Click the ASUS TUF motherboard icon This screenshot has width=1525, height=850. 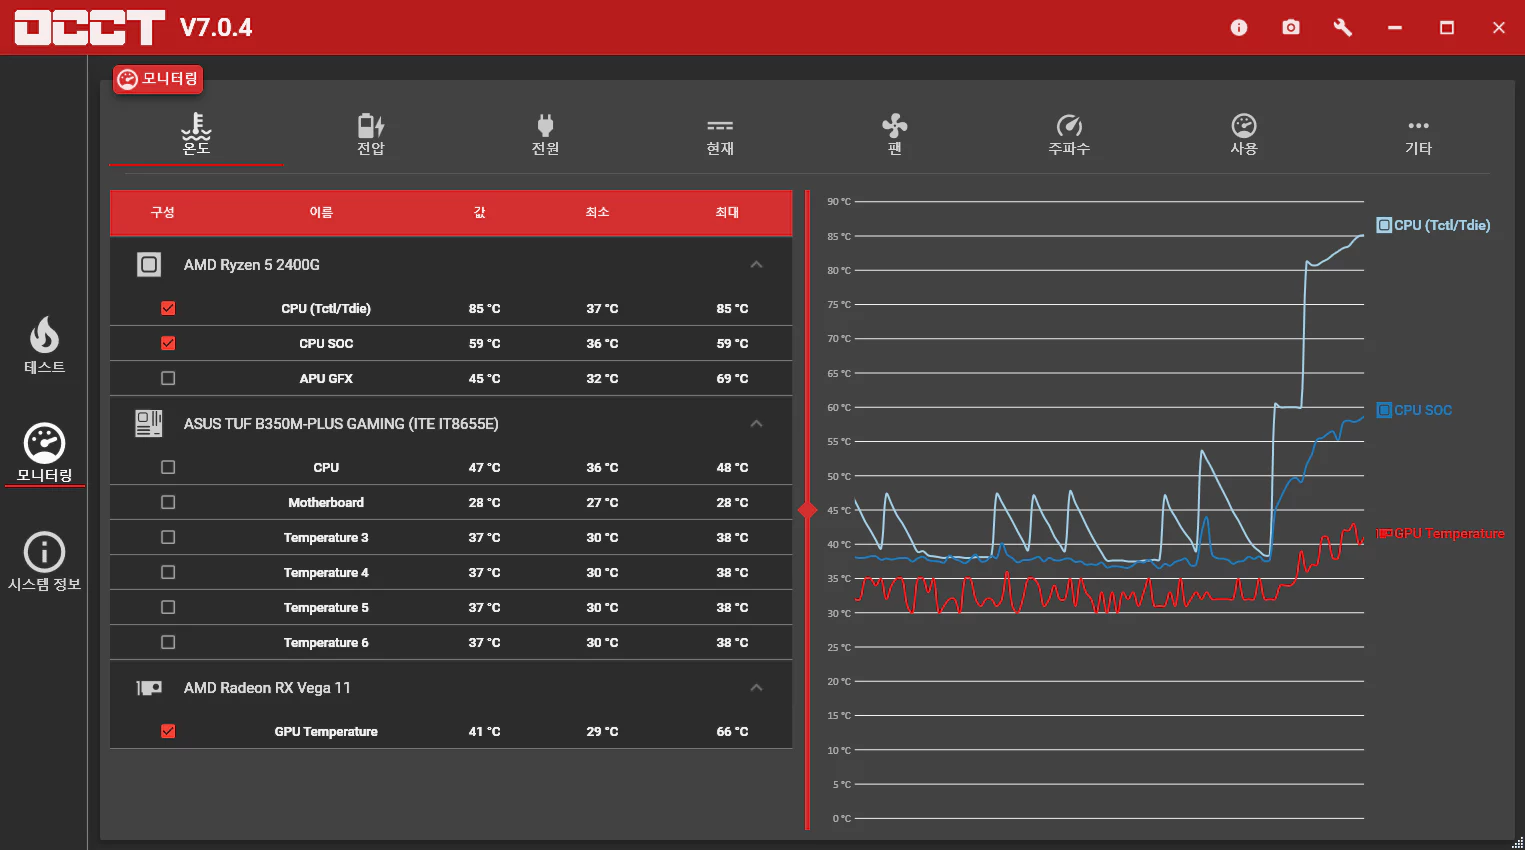tap(149, 424)
